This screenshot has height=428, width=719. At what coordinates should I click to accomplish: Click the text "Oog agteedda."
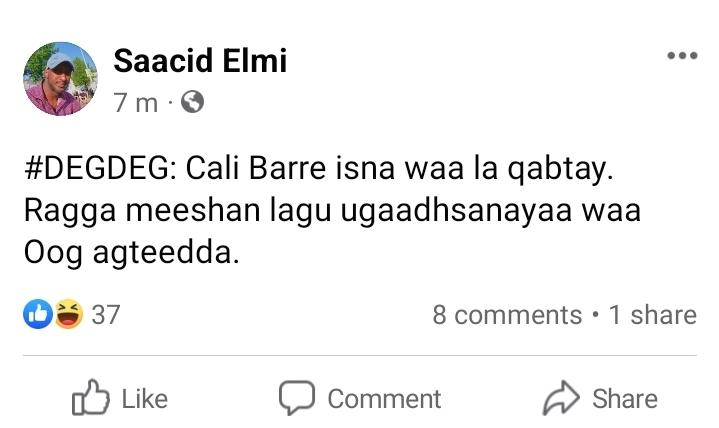point(132,254)
